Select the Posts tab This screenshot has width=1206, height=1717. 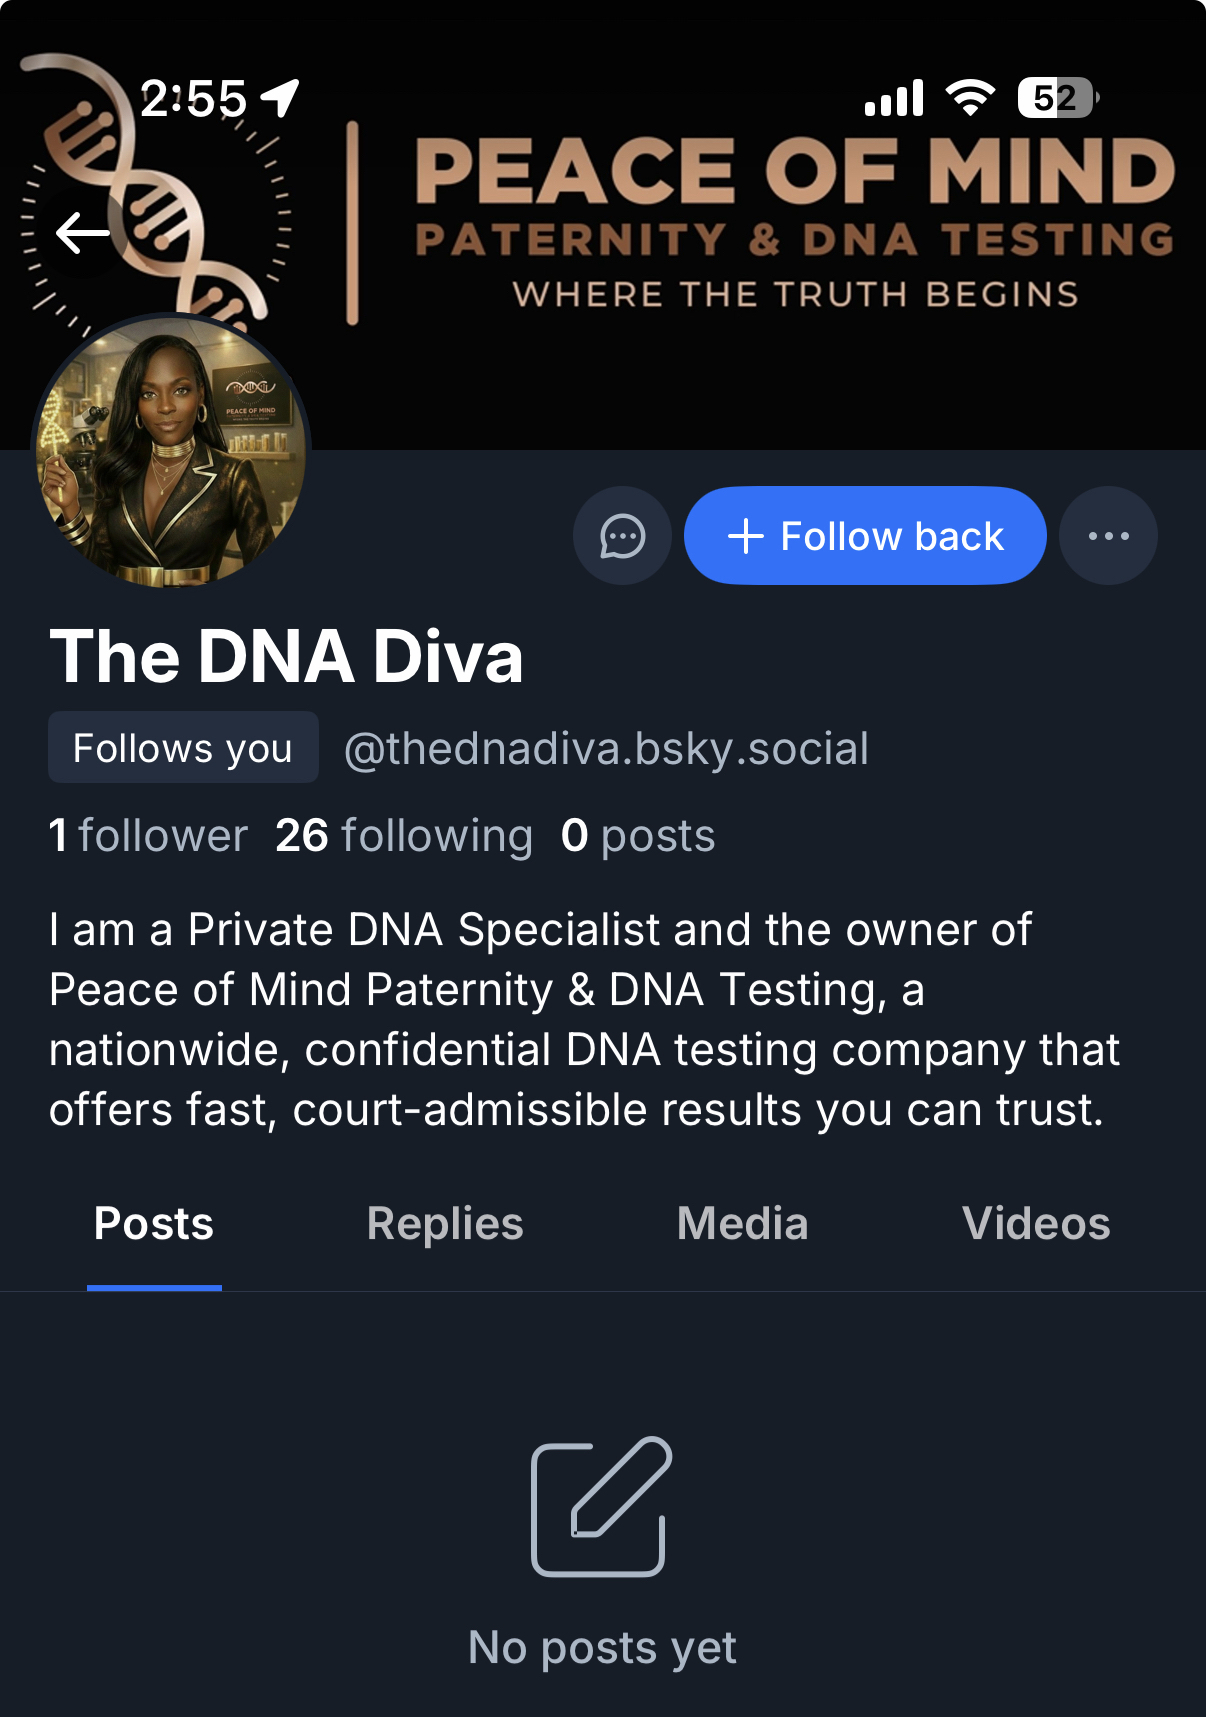pyautogui.click(x=154, y=1224)
